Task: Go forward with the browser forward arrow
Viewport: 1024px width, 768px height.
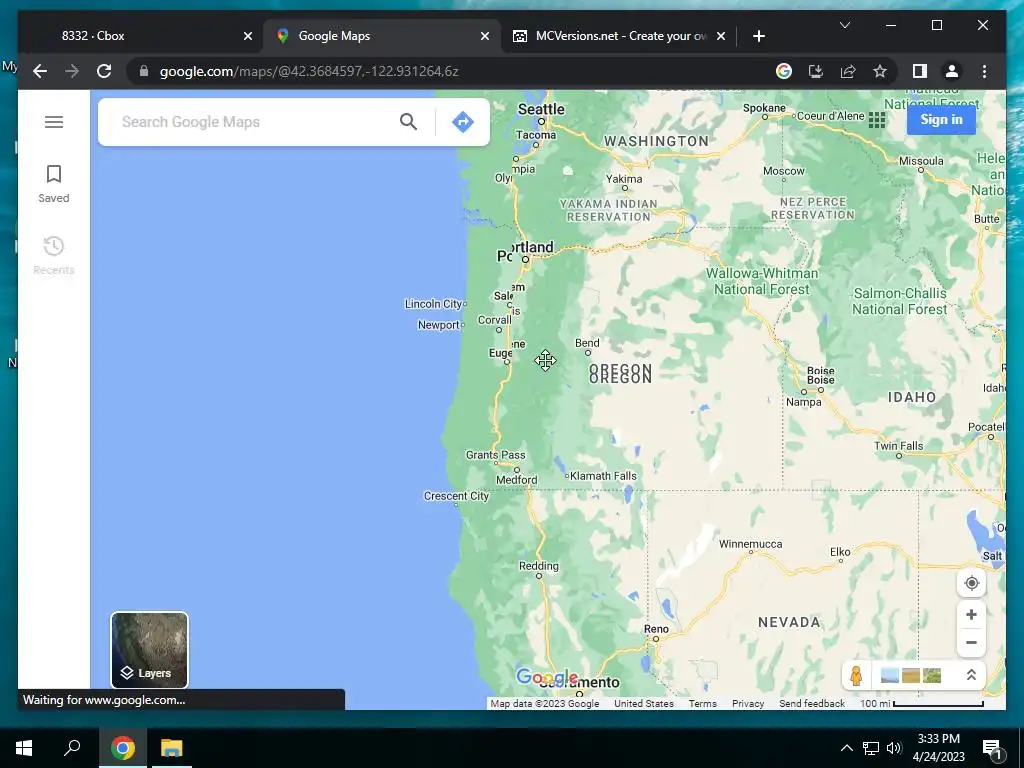Action: [72, 71]
